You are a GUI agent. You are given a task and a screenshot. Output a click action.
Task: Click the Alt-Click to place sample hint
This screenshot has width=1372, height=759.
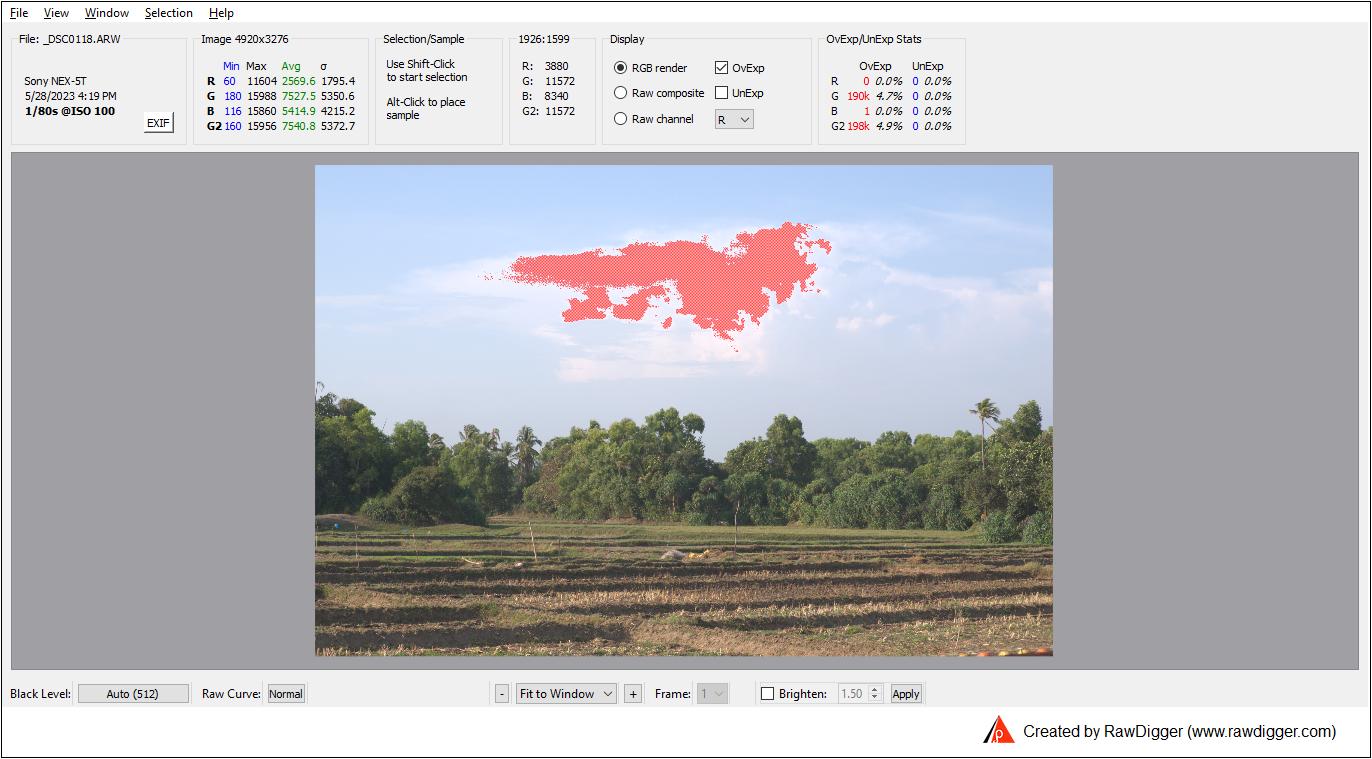(426, 108)
